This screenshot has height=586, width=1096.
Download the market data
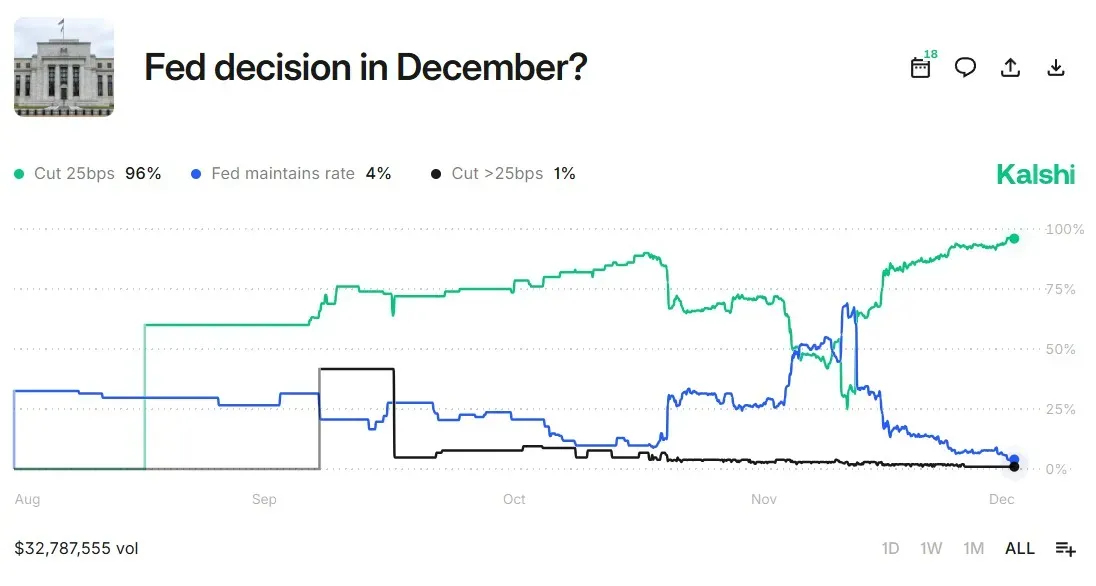click(1055, 67)
